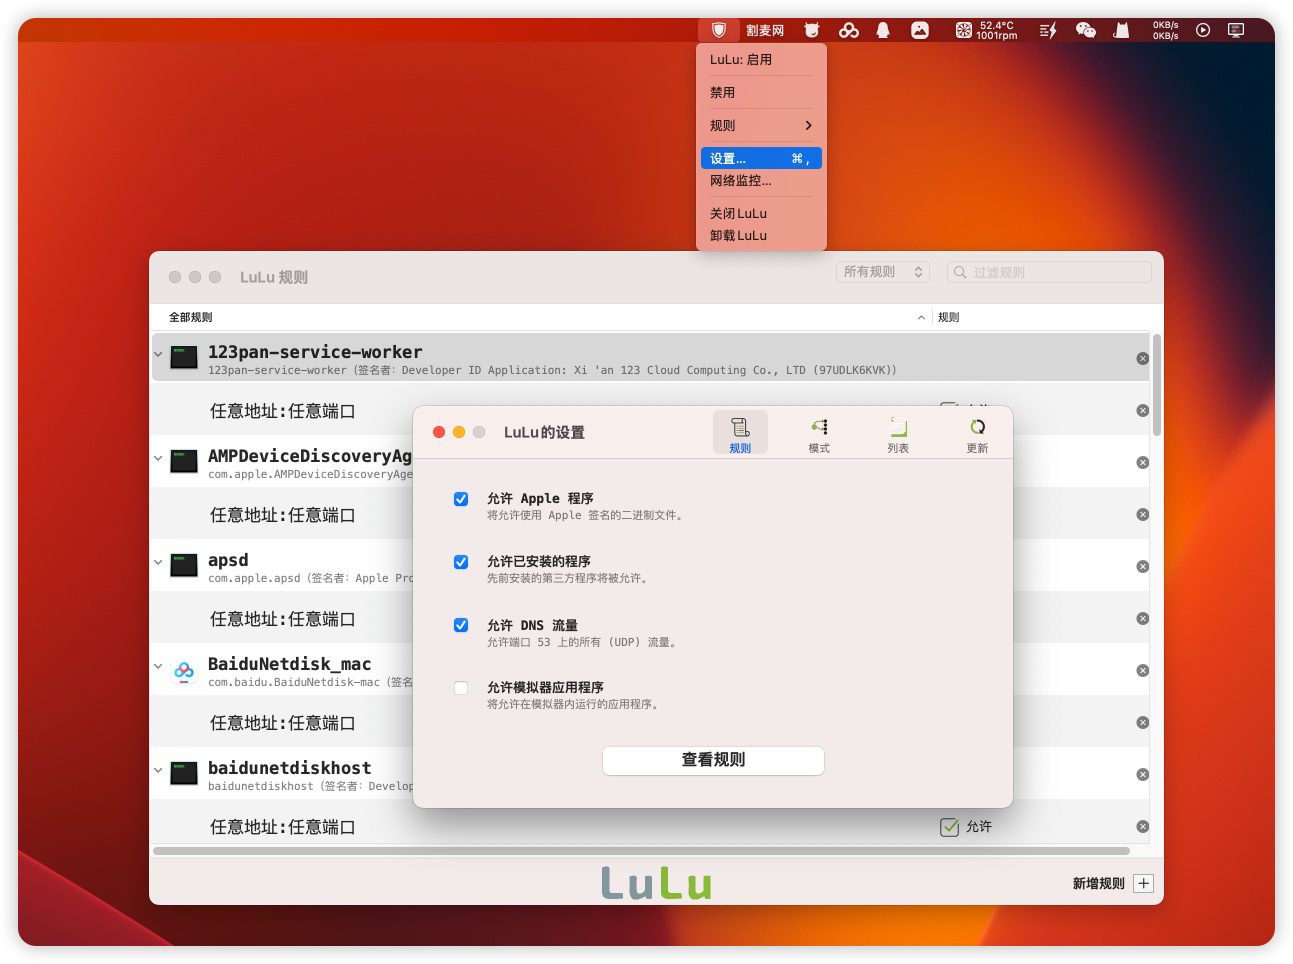Expand the 规则 submenu in LuLu menu
The height and width of the screenshot is (964, 1293).
click(x=761, y=126)
